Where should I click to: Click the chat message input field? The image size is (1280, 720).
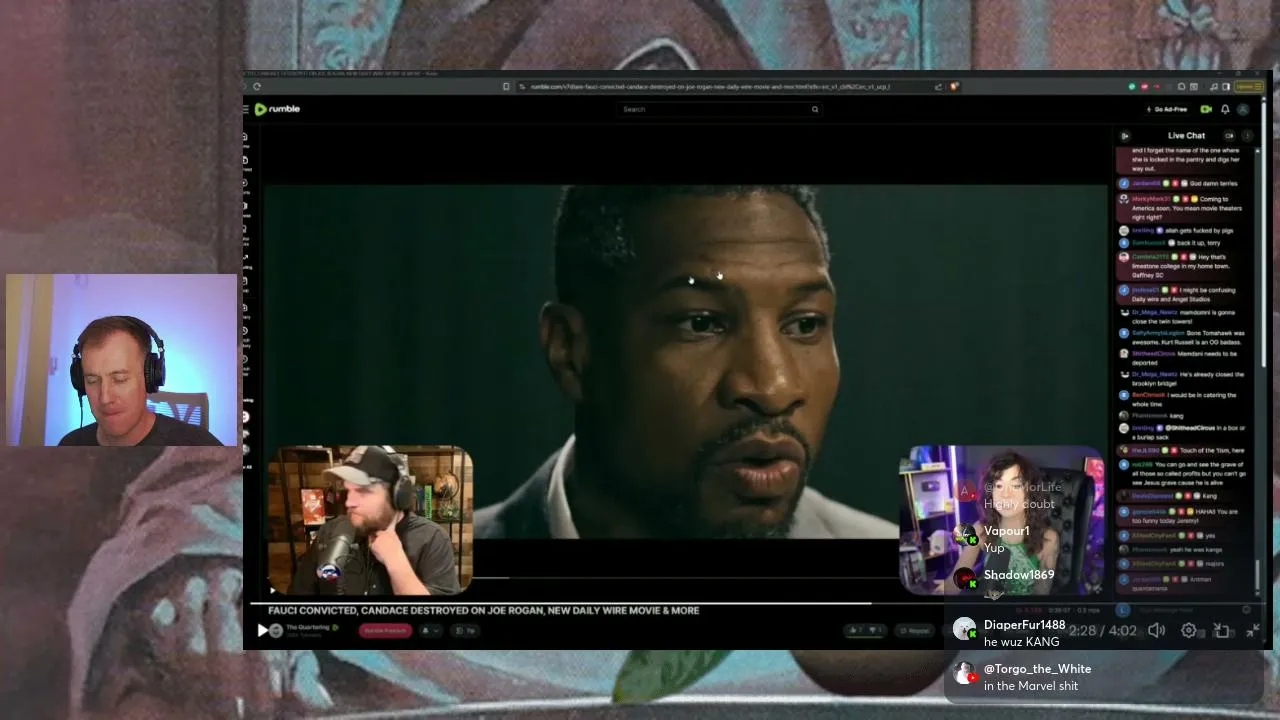(1185, 609)
